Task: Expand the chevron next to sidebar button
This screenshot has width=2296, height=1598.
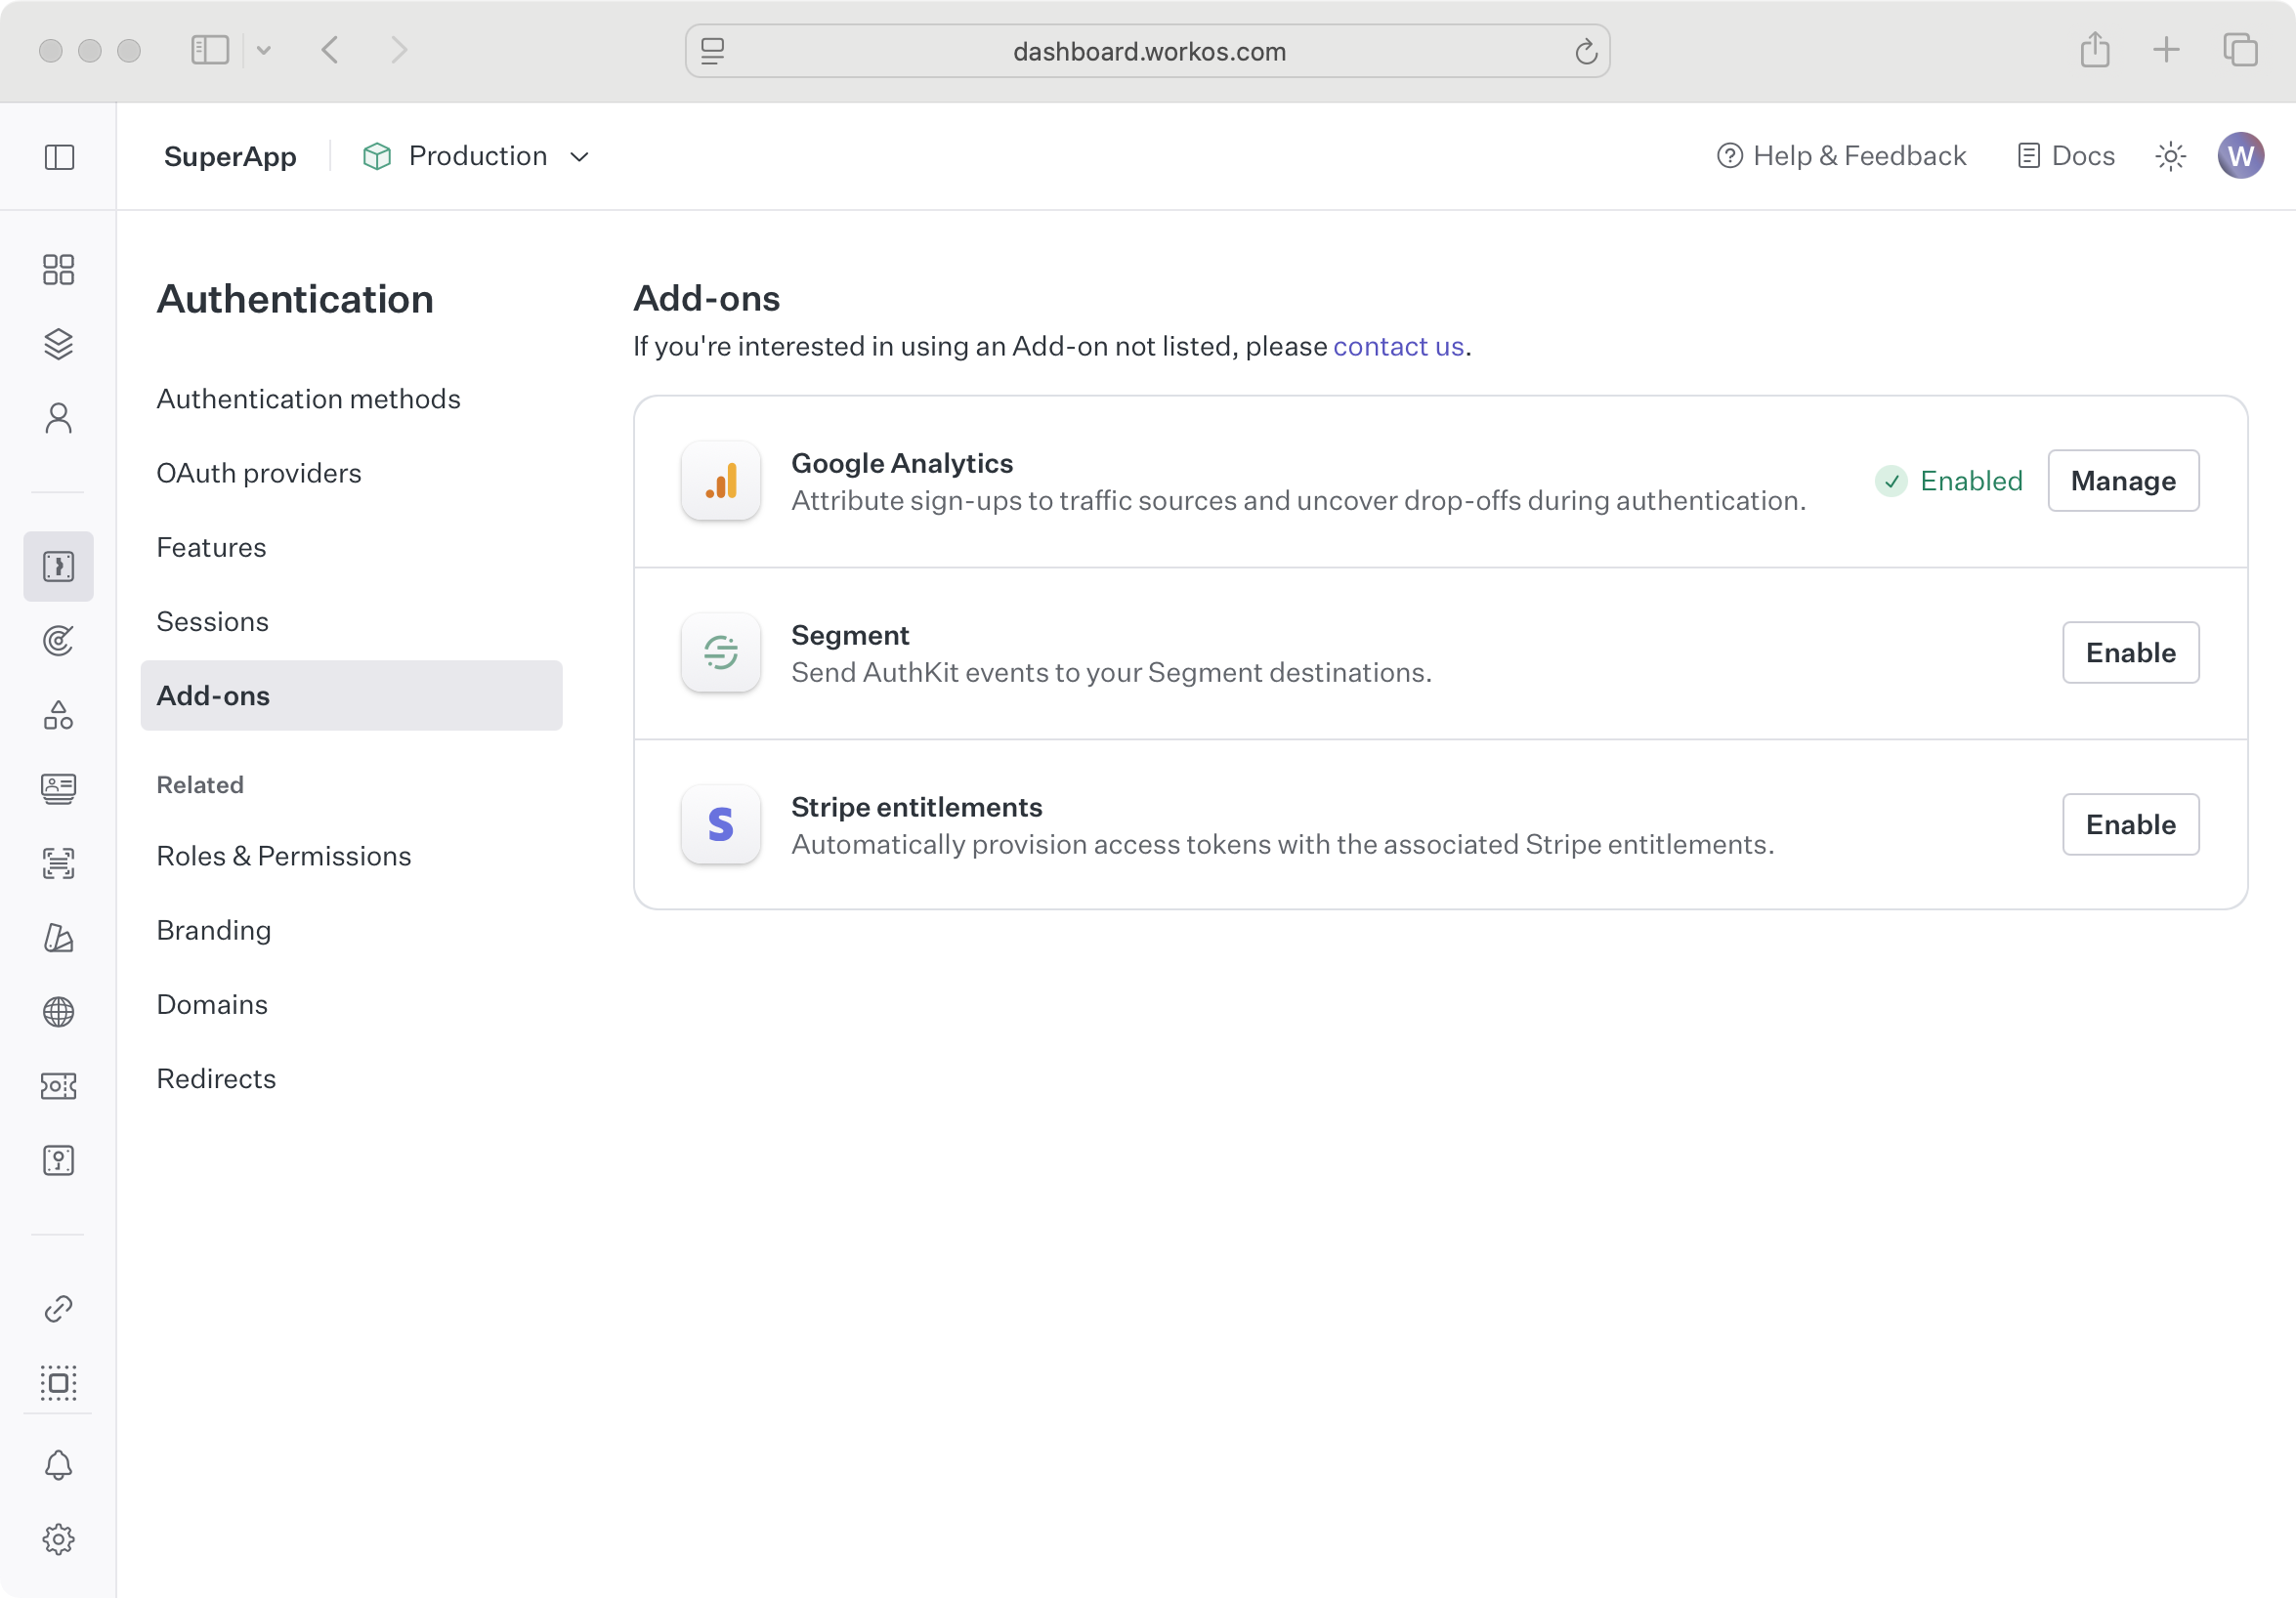Action: (264, 50)
